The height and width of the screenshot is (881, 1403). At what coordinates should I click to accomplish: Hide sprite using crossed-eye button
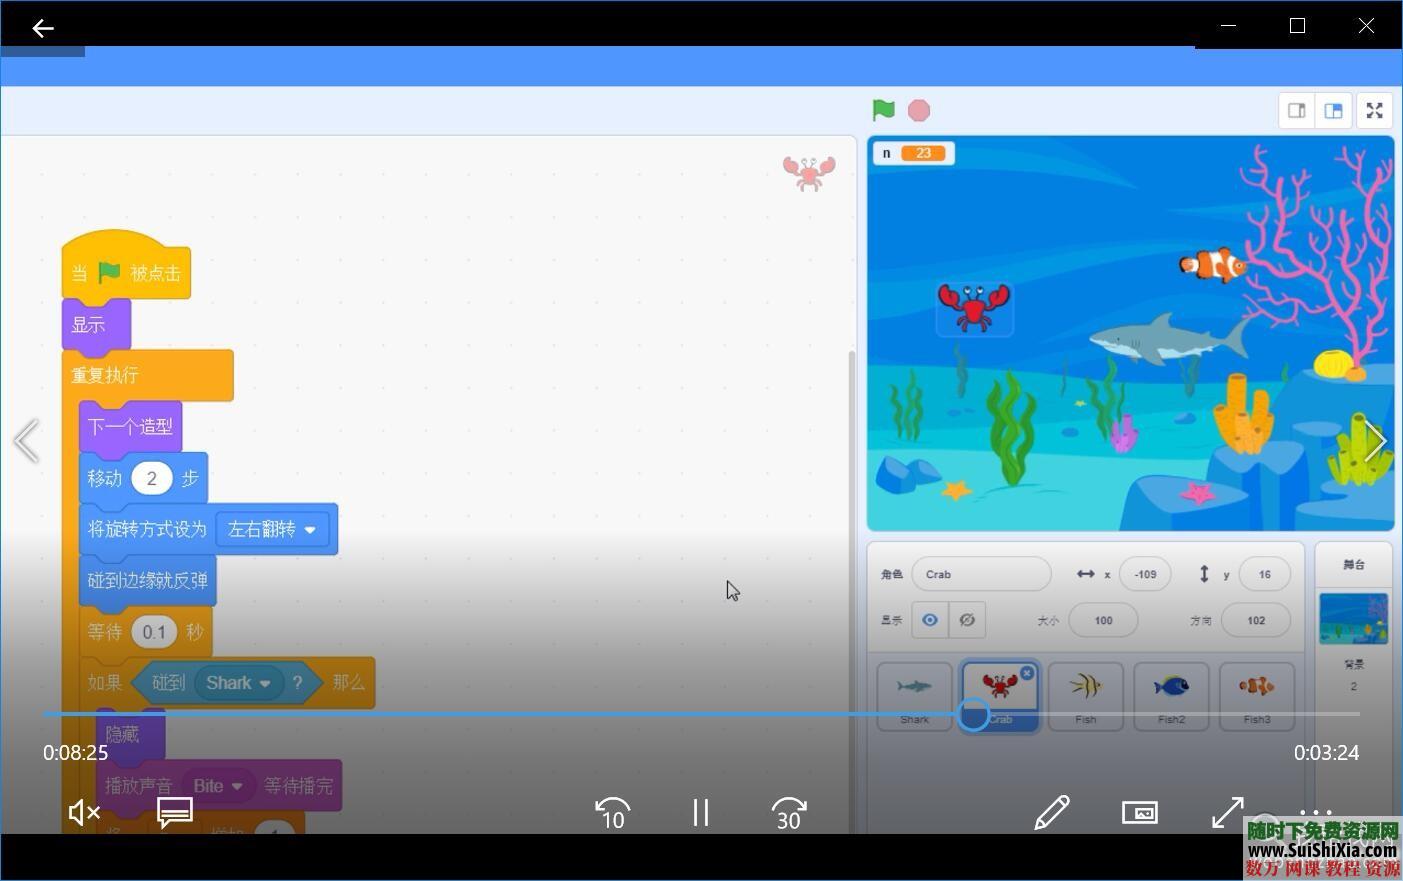coord(967,620)
